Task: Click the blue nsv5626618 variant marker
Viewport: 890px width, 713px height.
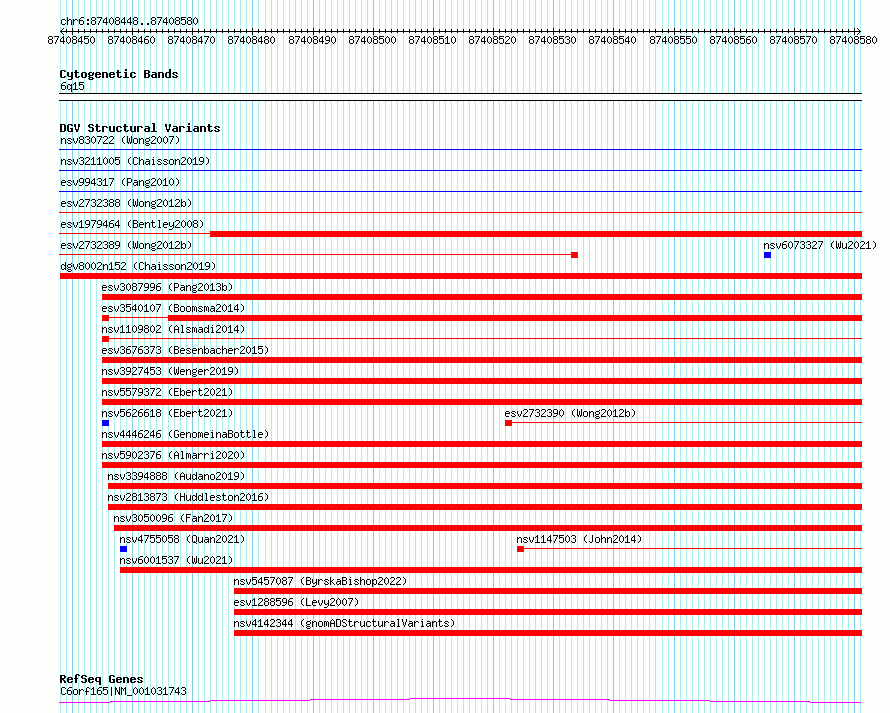Action: tap(106, 423)
